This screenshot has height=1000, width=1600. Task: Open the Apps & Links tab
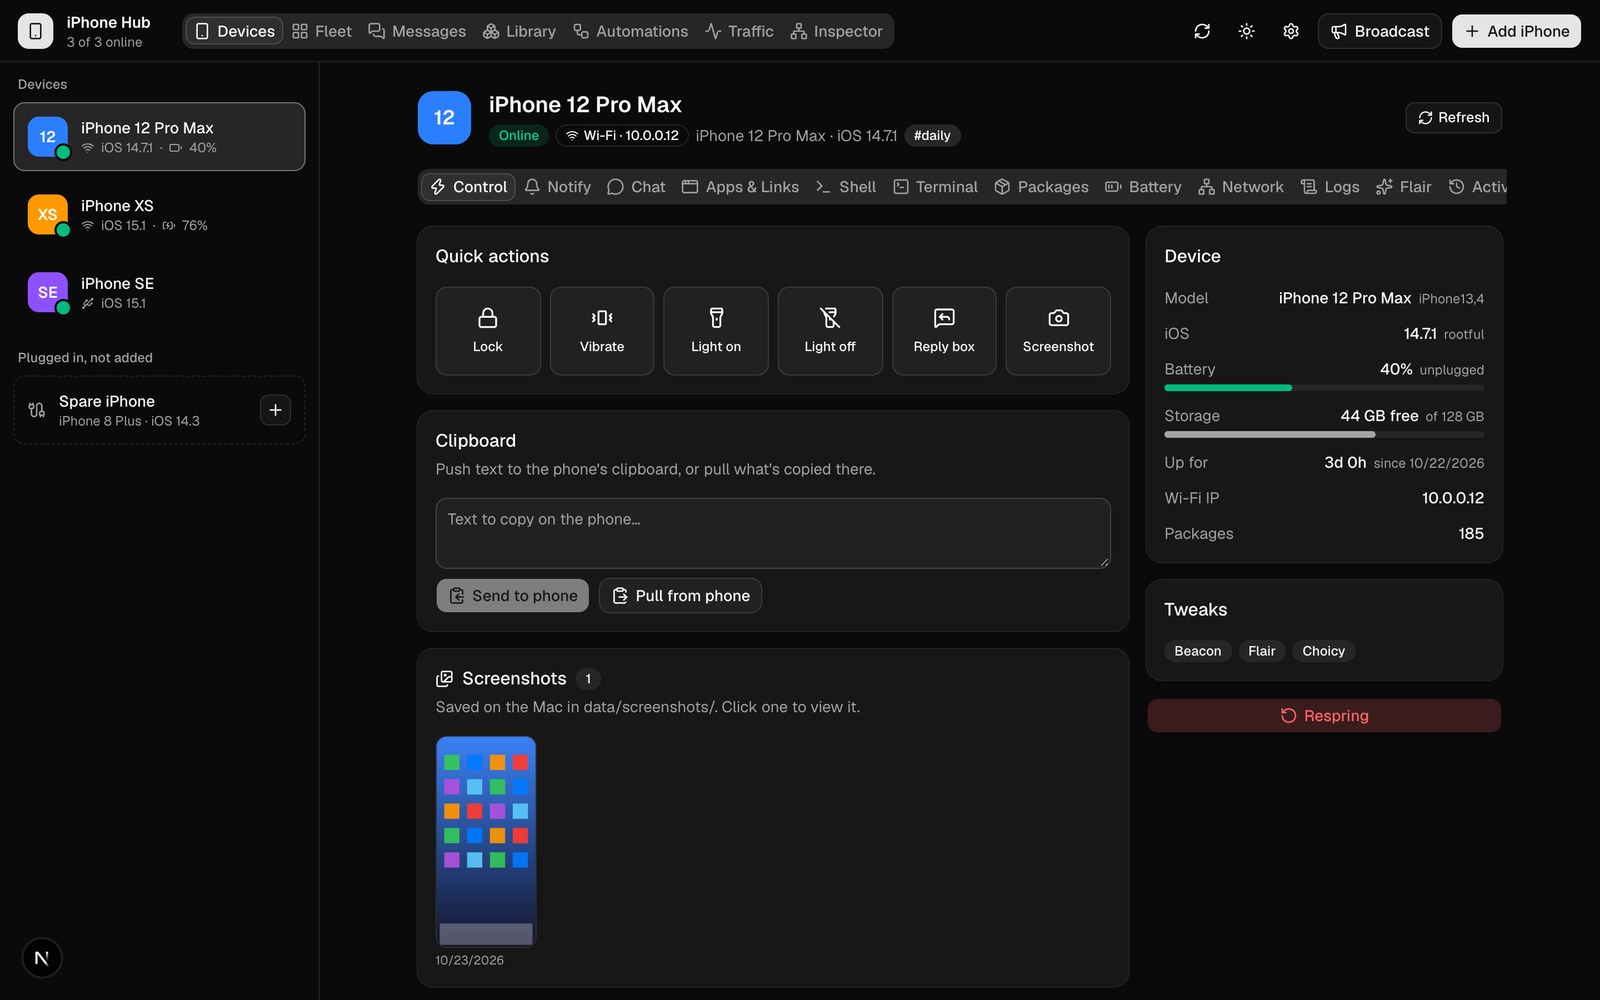[741, 187]
